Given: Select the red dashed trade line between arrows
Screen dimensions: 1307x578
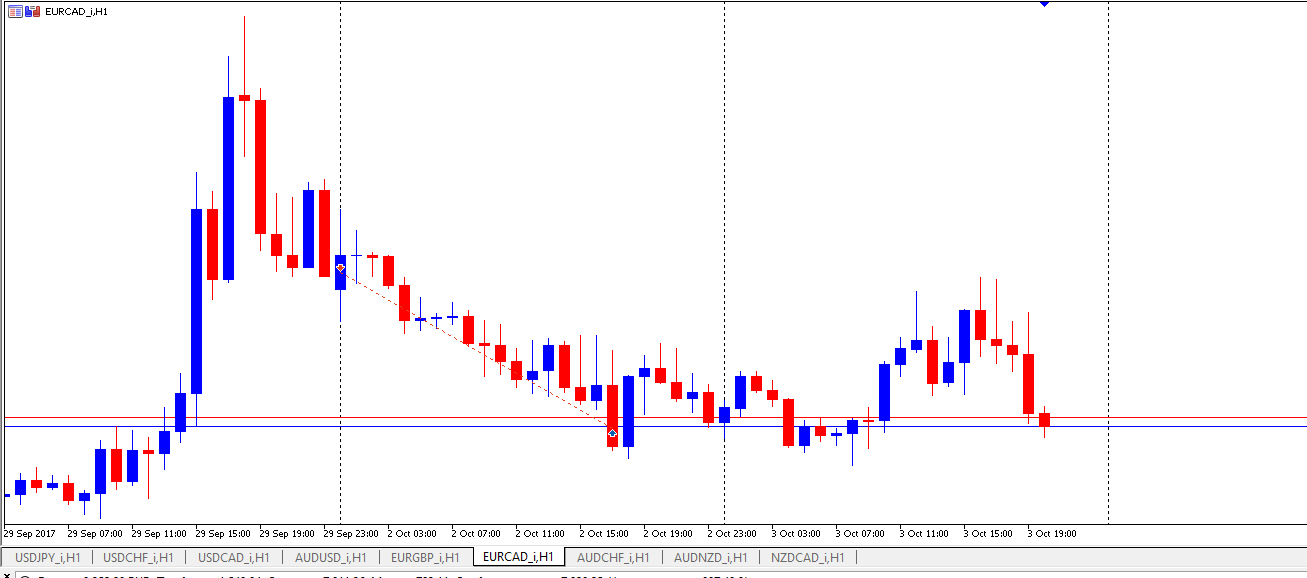Looking at the screenshot, I should click(476, 350).
